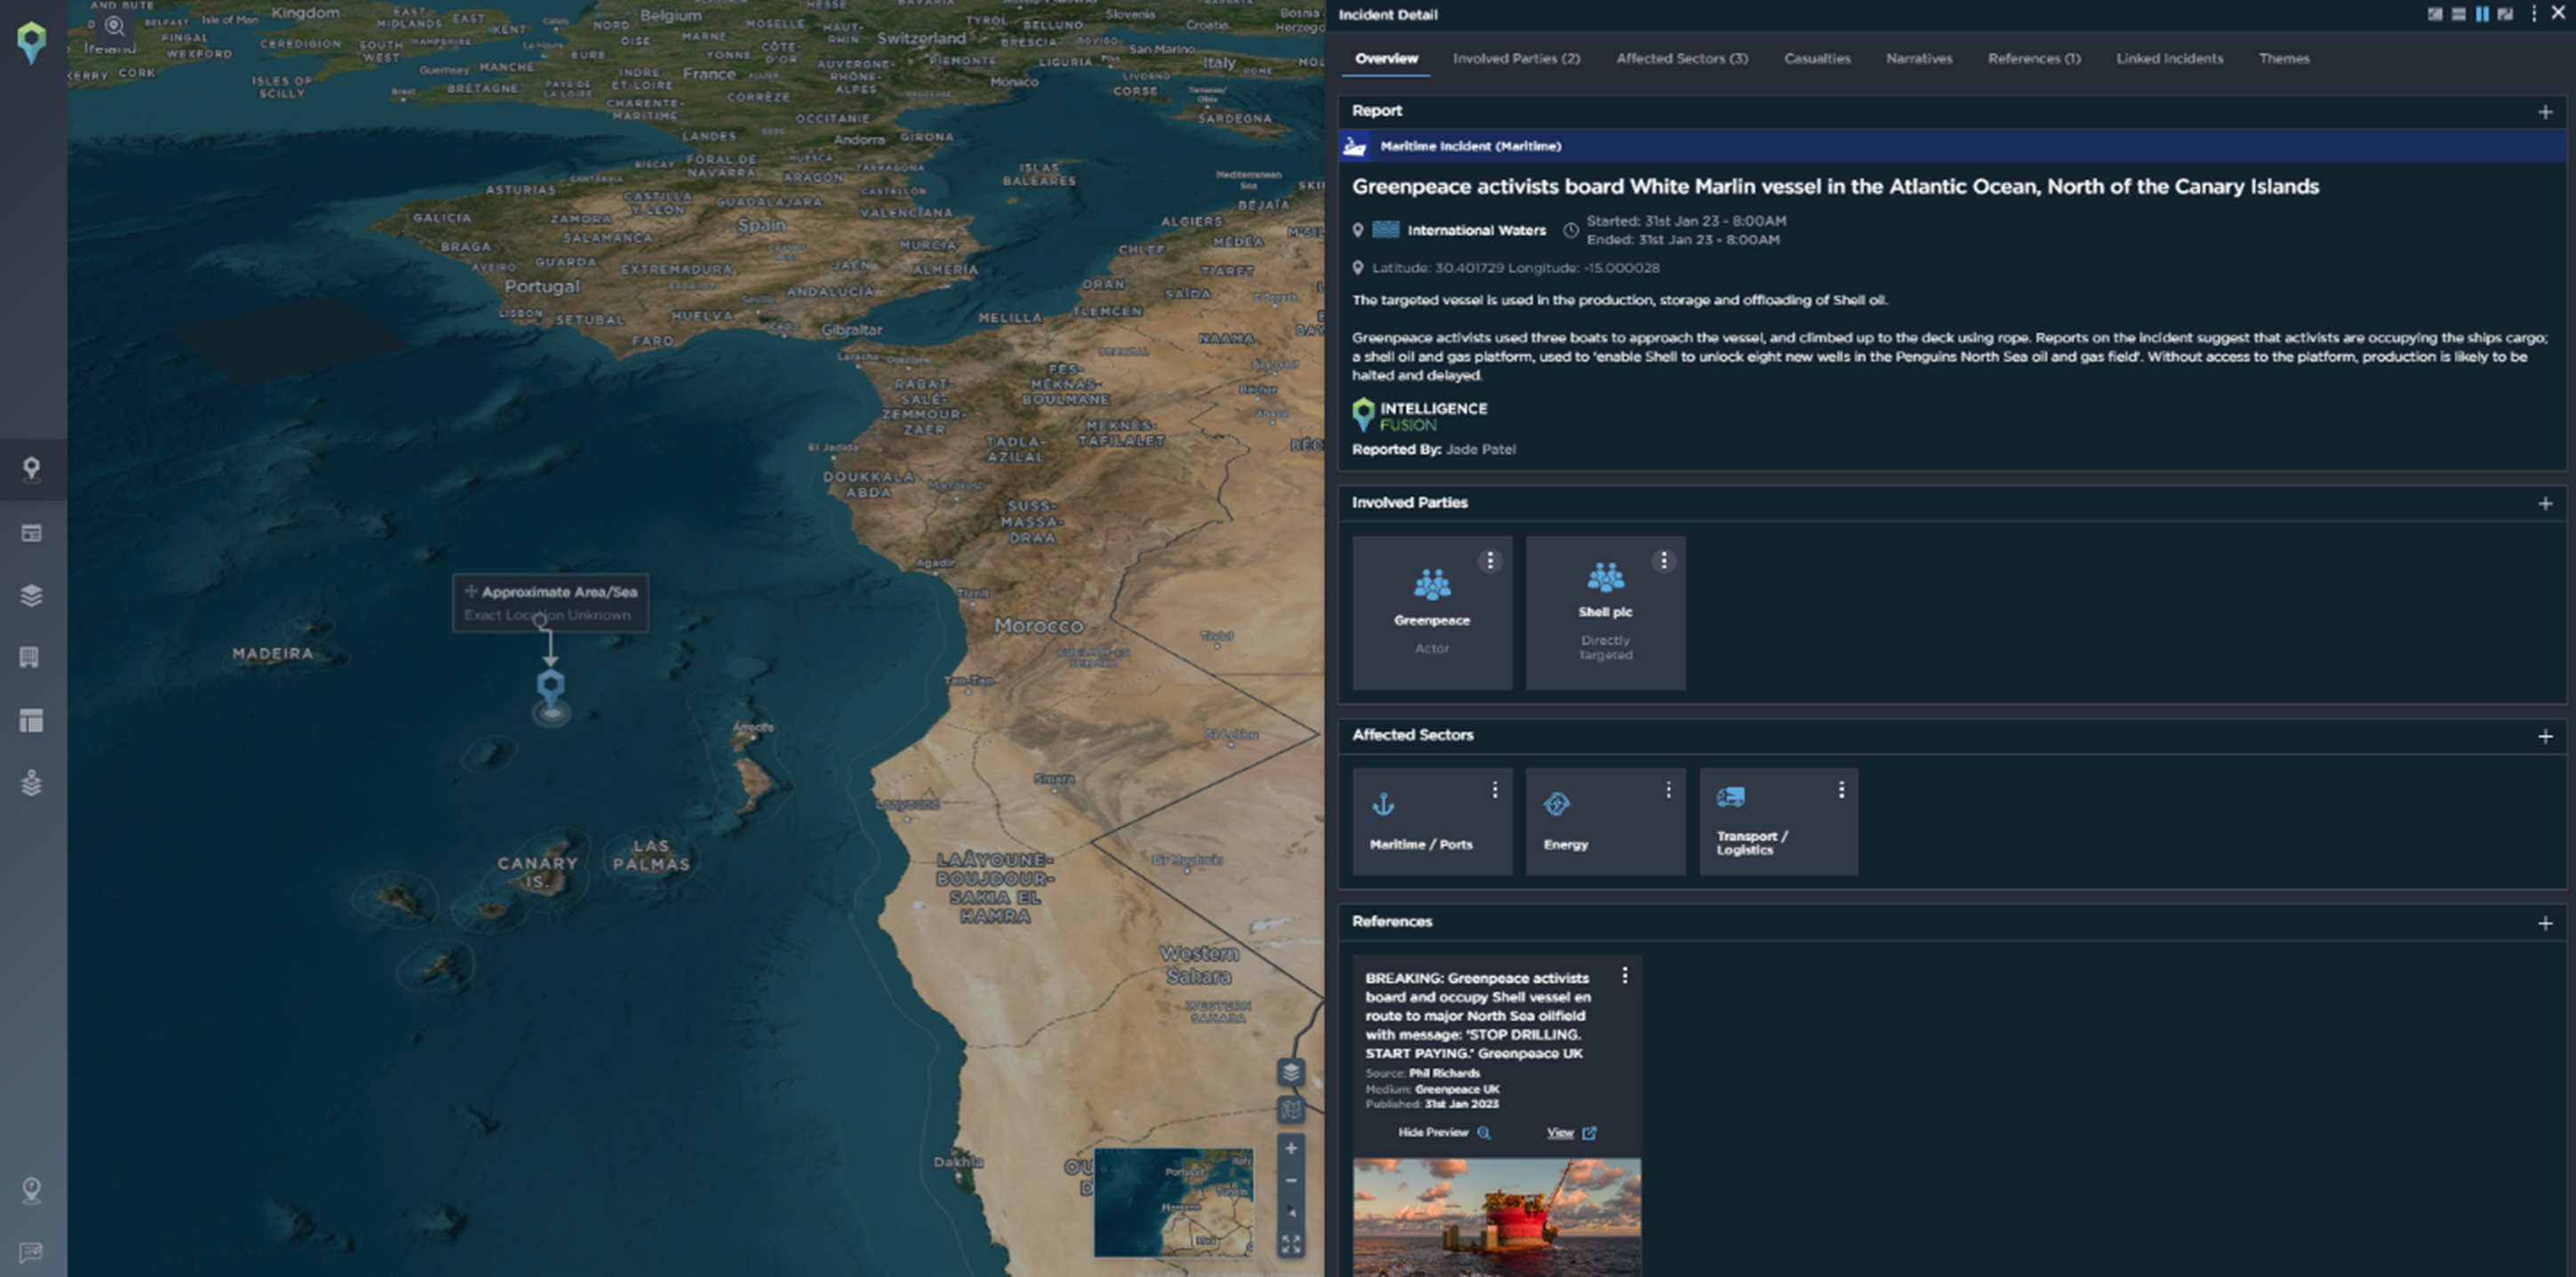Screen dimensions: 2576x1277
Task: Click the Intelligence Fusion logo in sidebar
Action: click(32, 43)
